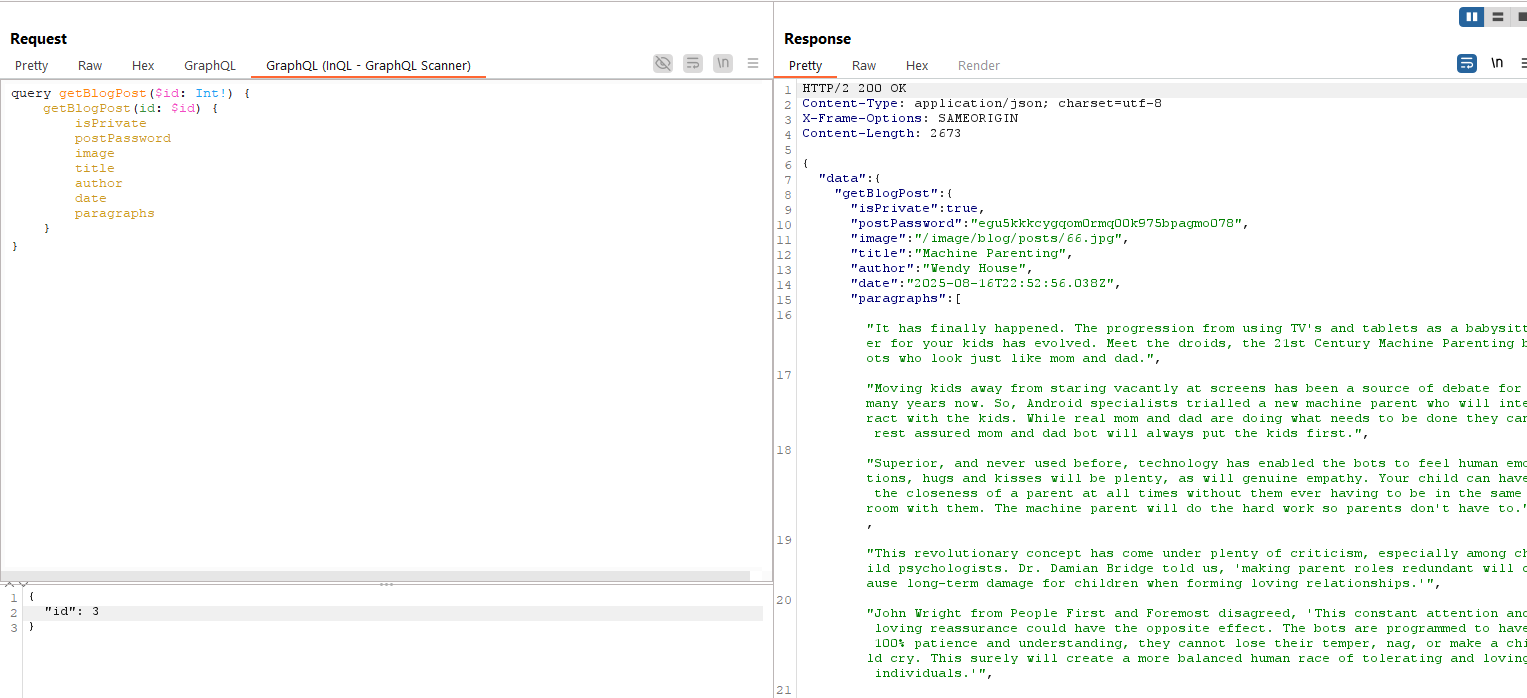Toggle line wrap icon in Response panel
This screenshot has width=1527, height=698.
pyautogui.click(x=1466, y=63)
